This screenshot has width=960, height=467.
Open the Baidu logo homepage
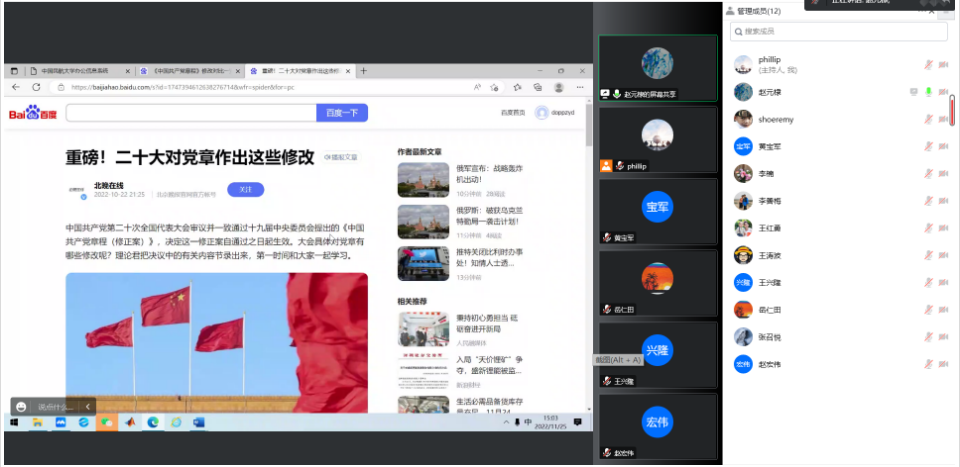click(x=33, y=114)
